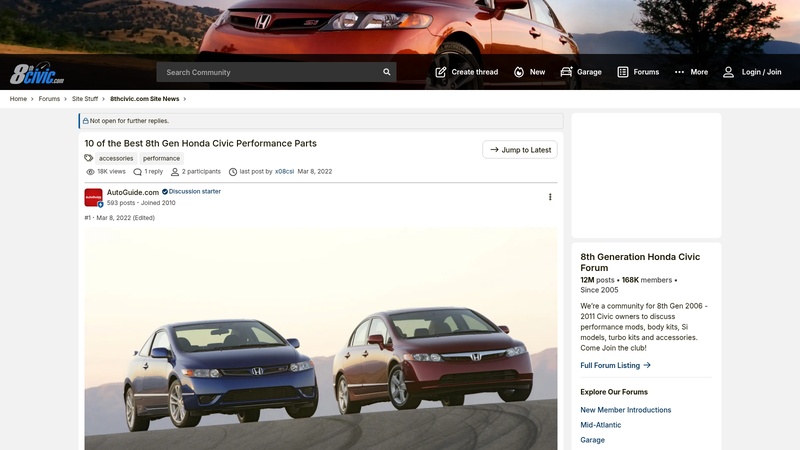The image size is (800, 450).
Task: Open 8thcivic.com Site News breadcrumb
Action: [144, 99]
